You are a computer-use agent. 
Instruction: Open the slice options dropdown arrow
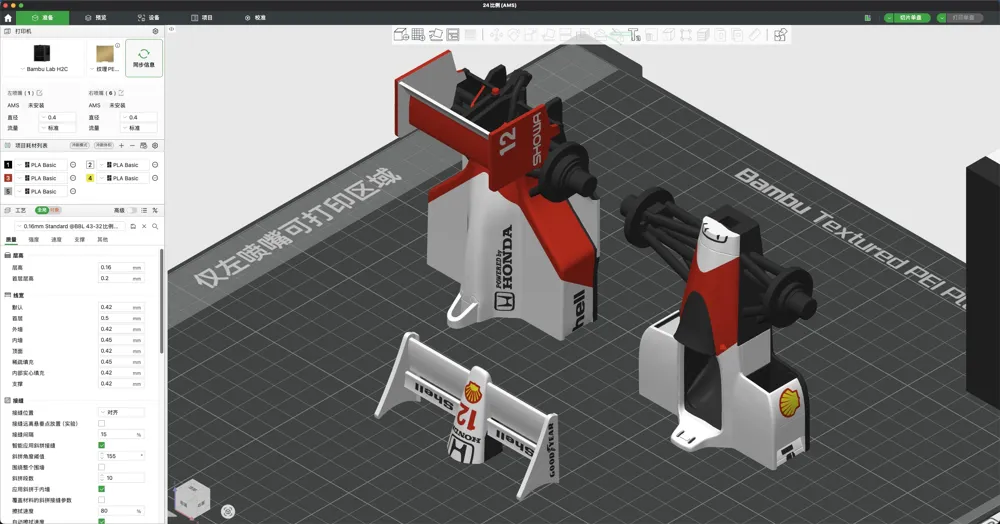pos(889,18)
